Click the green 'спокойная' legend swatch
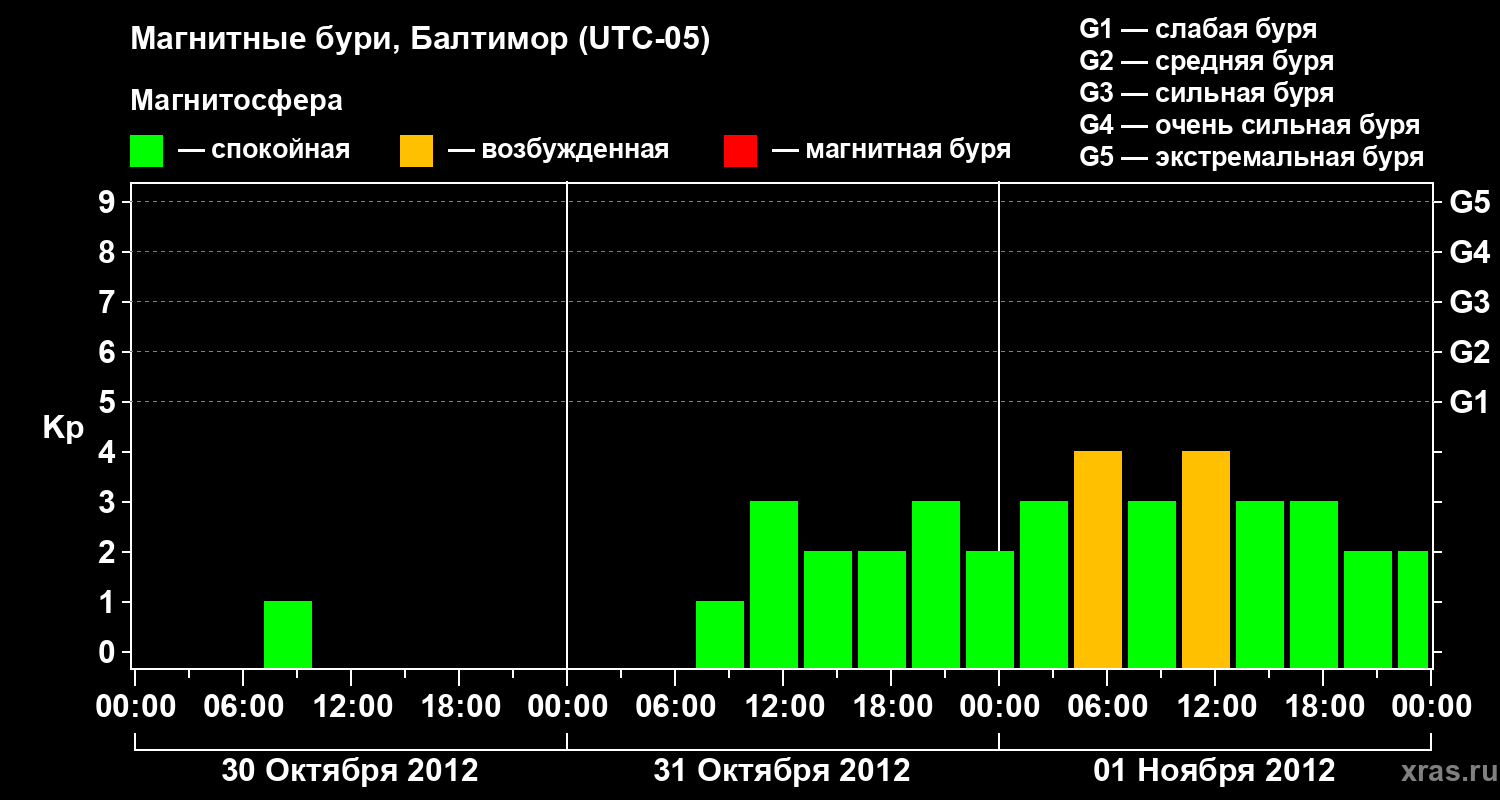This screenshot has width=1500, height=800. [147, 150]
